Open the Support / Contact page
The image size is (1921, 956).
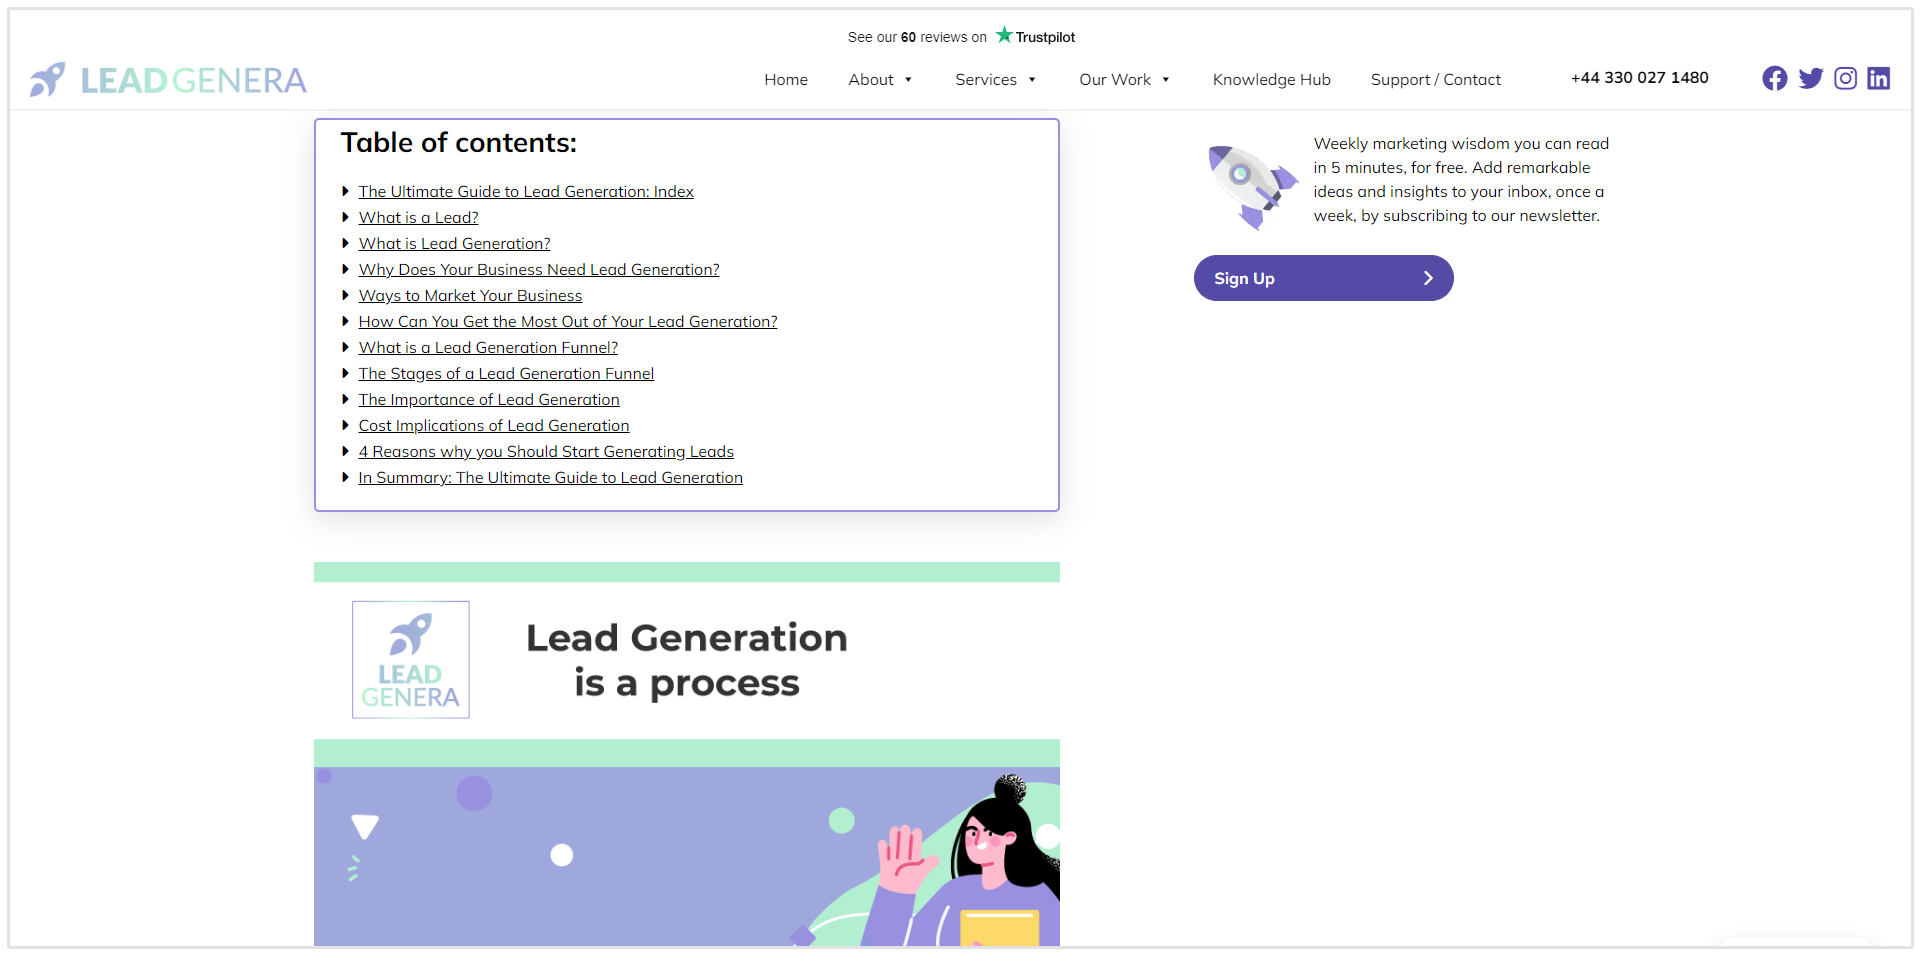(x=1435, y=80)
